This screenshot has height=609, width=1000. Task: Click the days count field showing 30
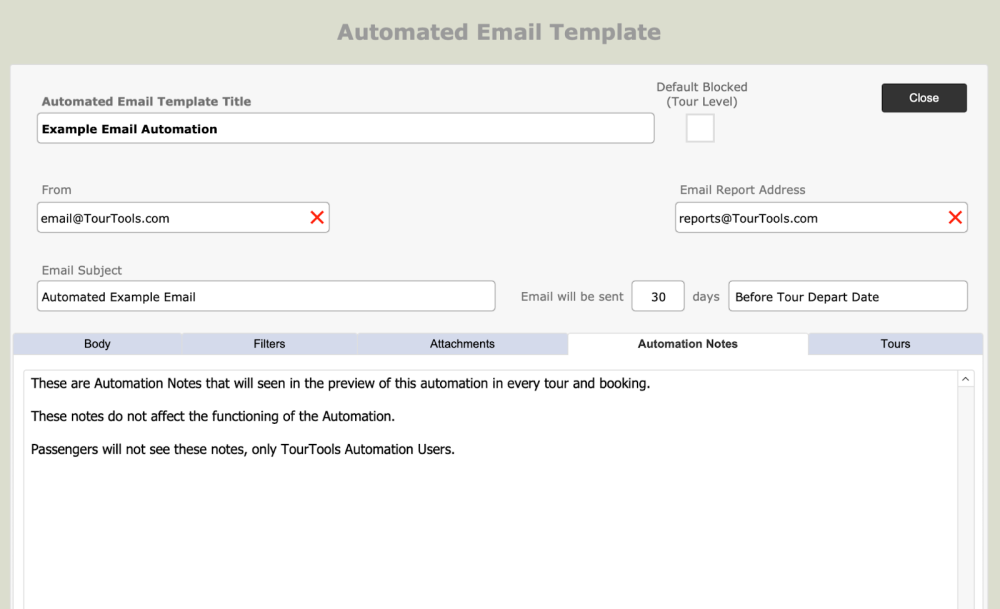(658, 296)
